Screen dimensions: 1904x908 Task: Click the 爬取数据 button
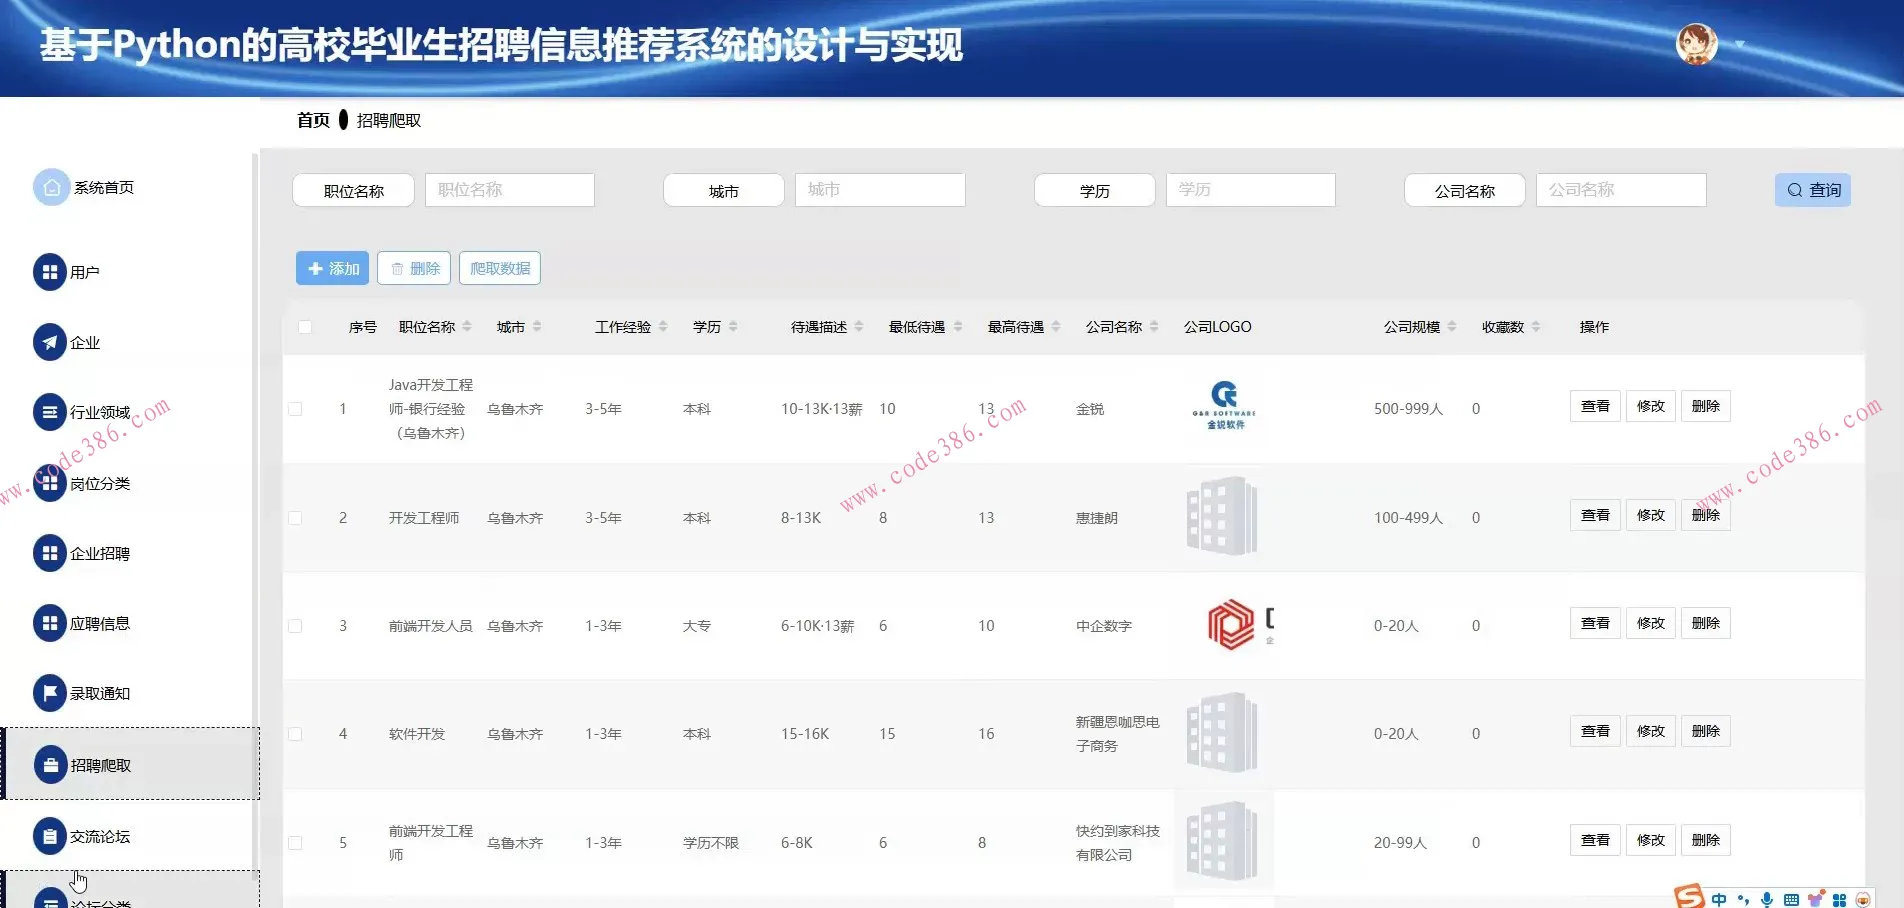(x=499, y=267)
